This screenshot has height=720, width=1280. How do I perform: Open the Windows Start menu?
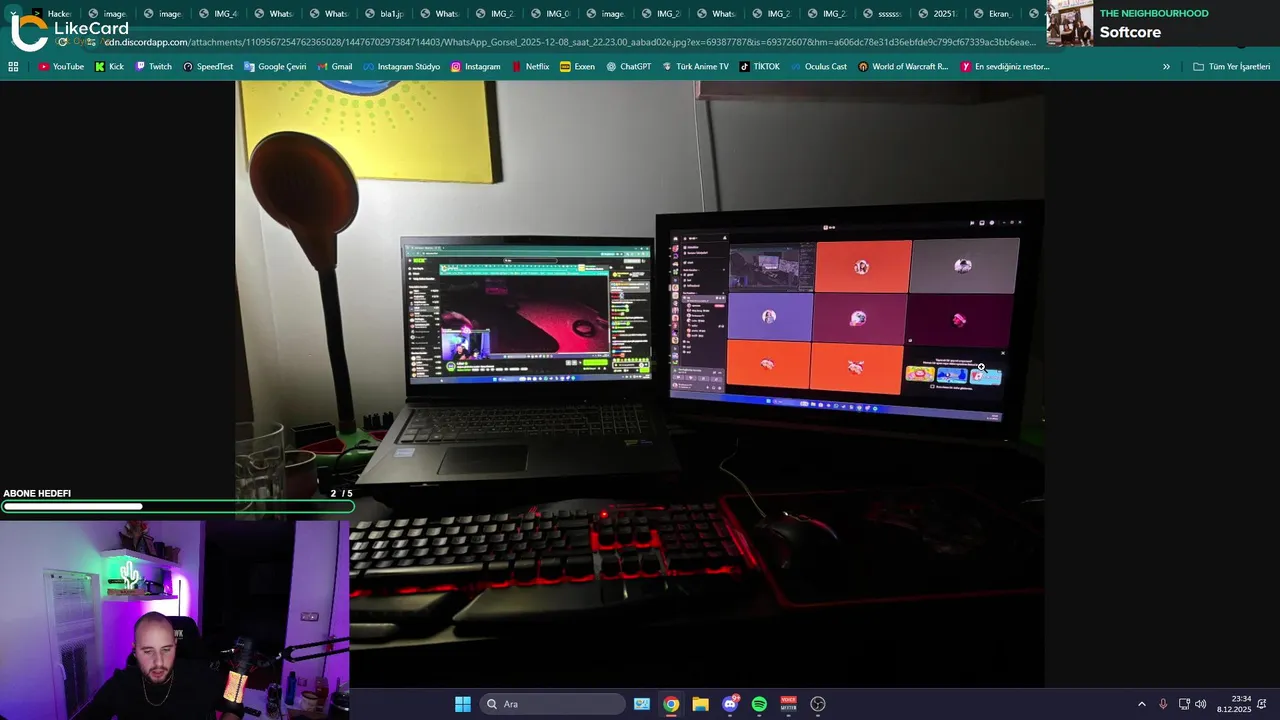[462, 704]
